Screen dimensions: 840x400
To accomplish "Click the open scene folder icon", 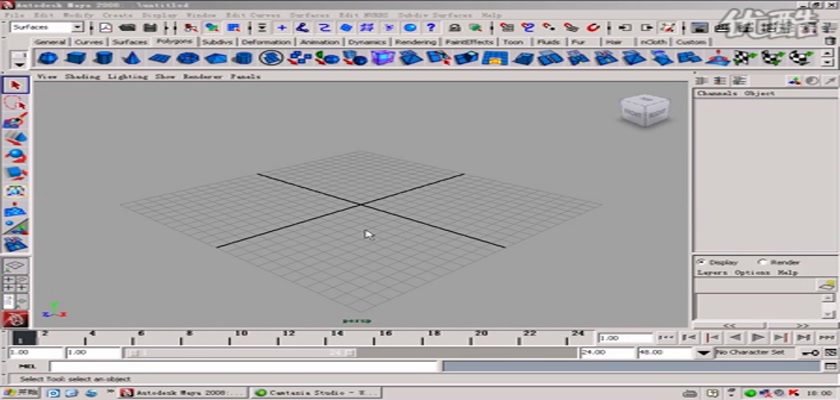I will [x=128, y=27].
